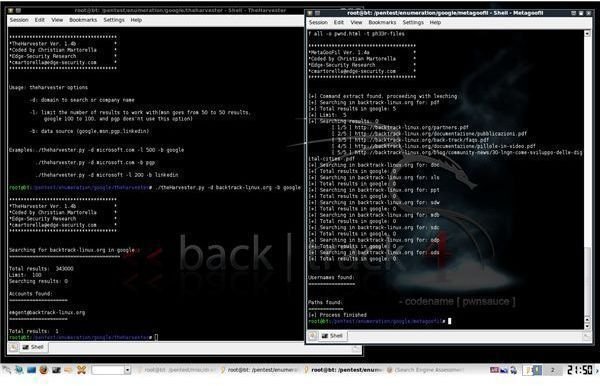This screenshot has height=386, width=600.
Task: Click new session icon in Metagoofil shell
Action: click(313, 336)
